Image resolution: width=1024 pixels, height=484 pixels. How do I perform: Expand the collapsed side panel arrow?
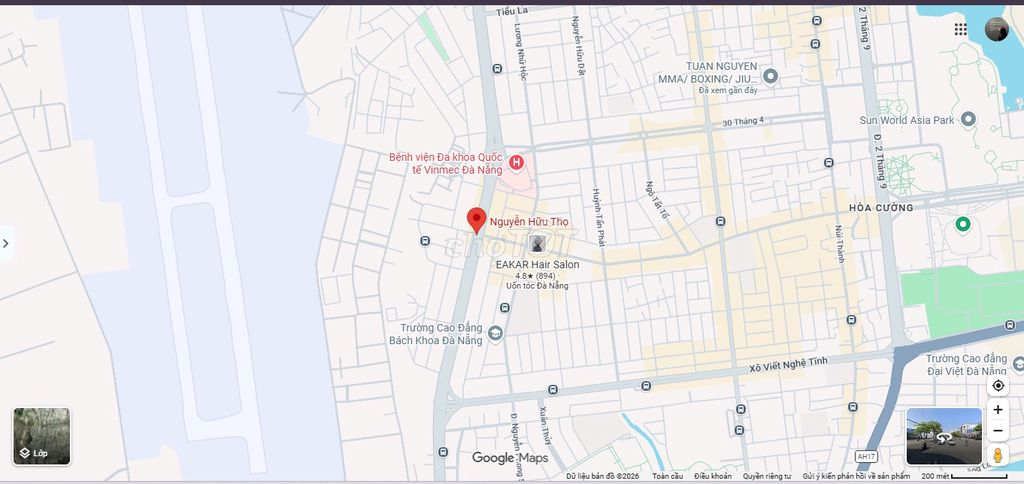point(6,244)
